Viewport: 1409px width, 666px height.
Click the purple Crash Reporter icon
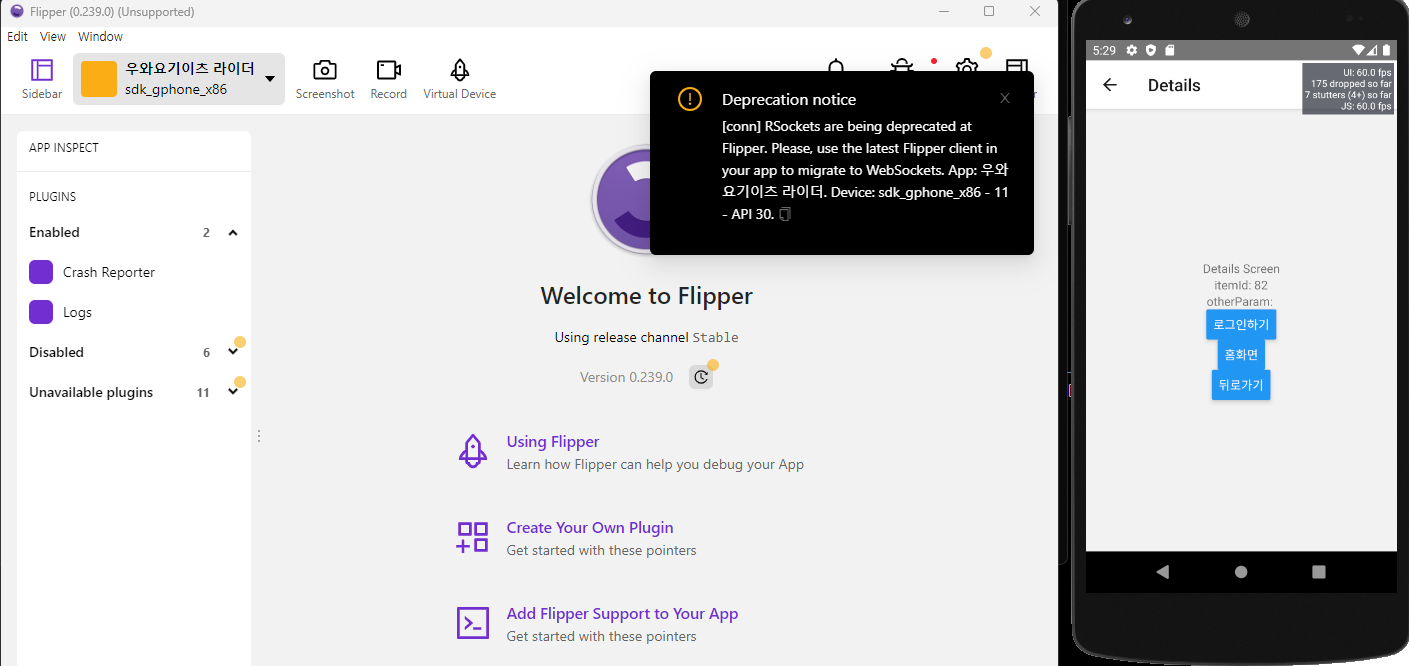(41, 272)
